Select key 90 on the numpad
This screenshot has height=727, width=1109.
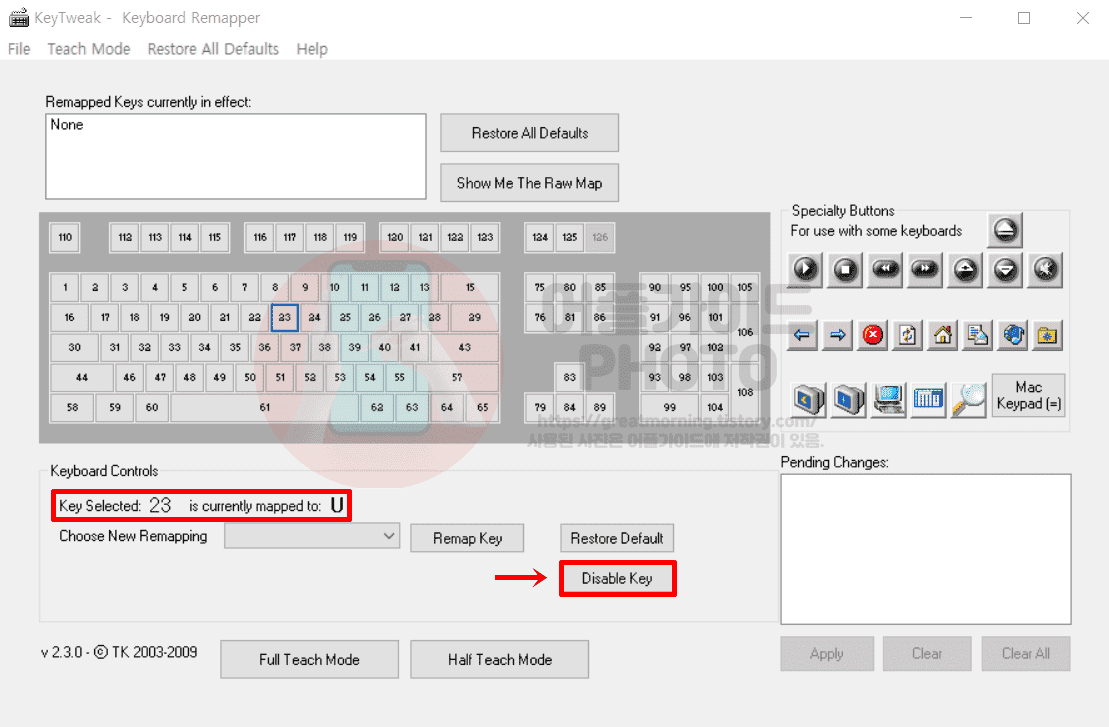[655, 287]
